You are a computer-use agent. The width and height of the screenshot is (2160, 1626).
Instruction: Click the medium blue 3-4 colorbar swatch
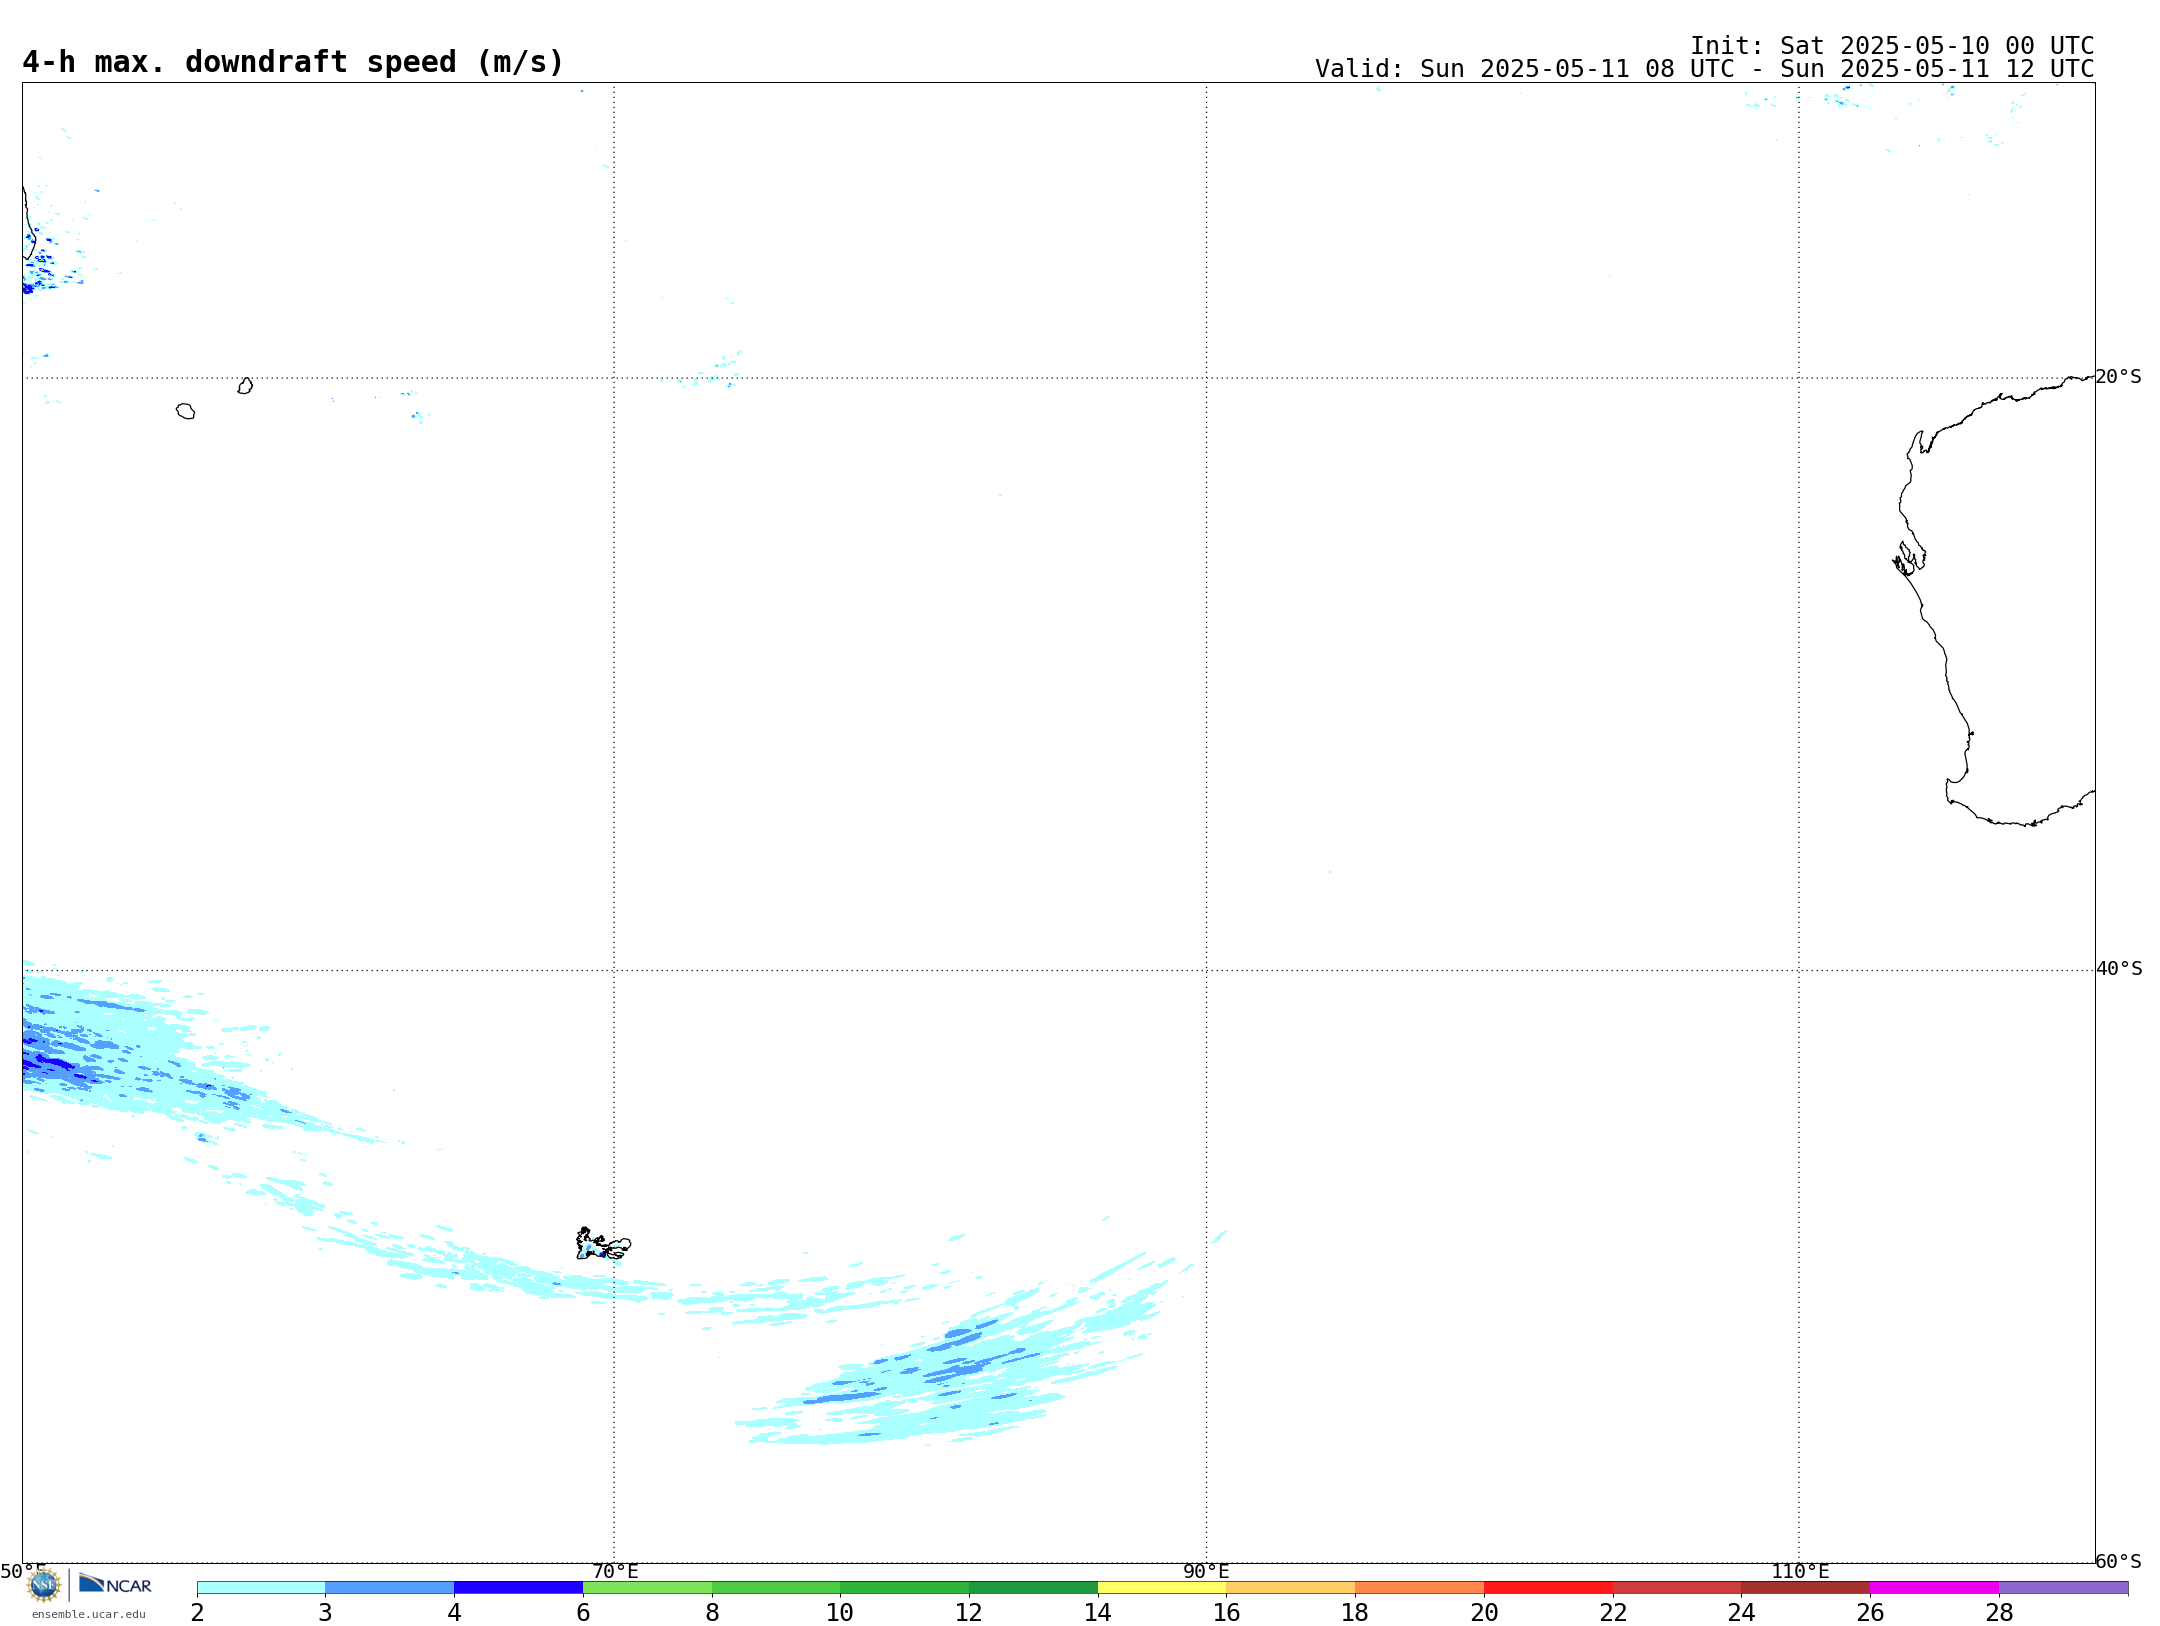[390, 1588]
